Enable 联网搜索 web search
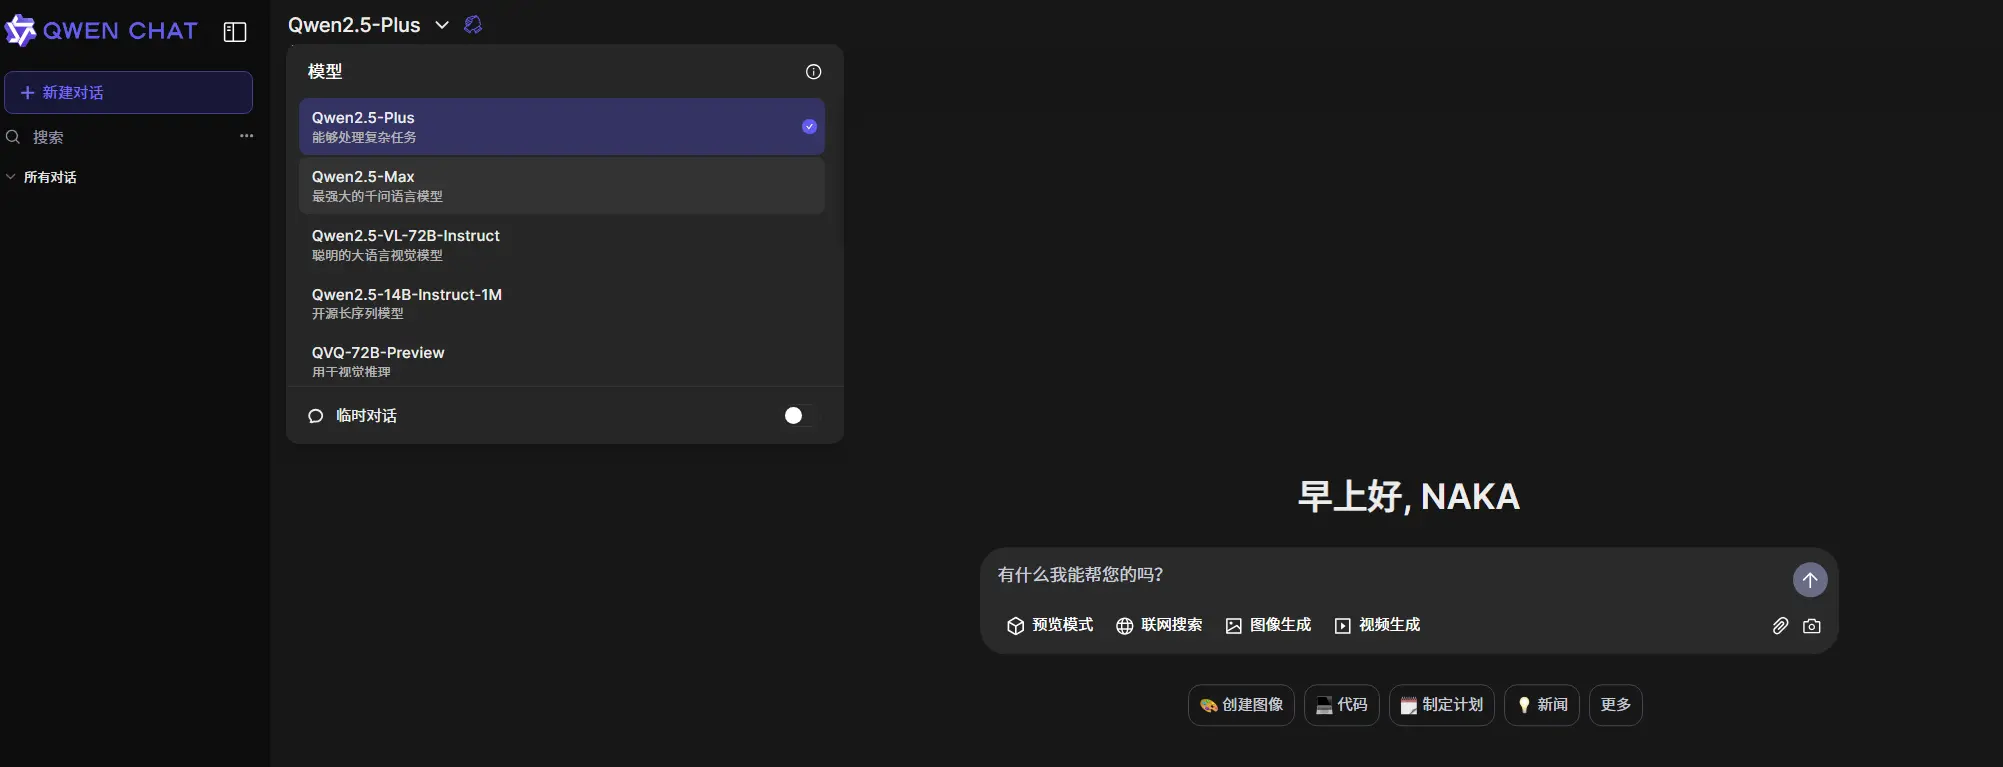 click(x=1159, y=625)
